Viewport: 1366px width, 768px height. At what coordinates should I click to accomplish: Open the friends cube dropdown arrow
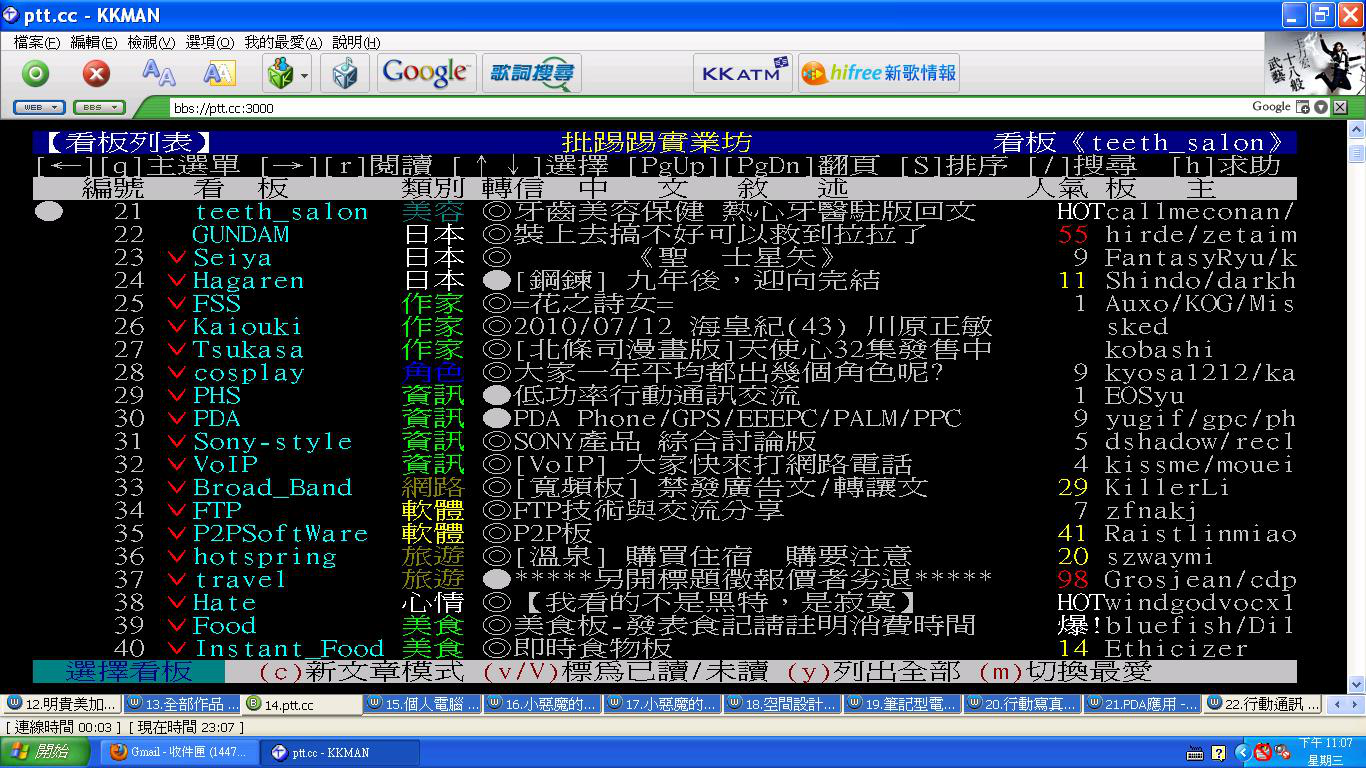coord(304,75)
